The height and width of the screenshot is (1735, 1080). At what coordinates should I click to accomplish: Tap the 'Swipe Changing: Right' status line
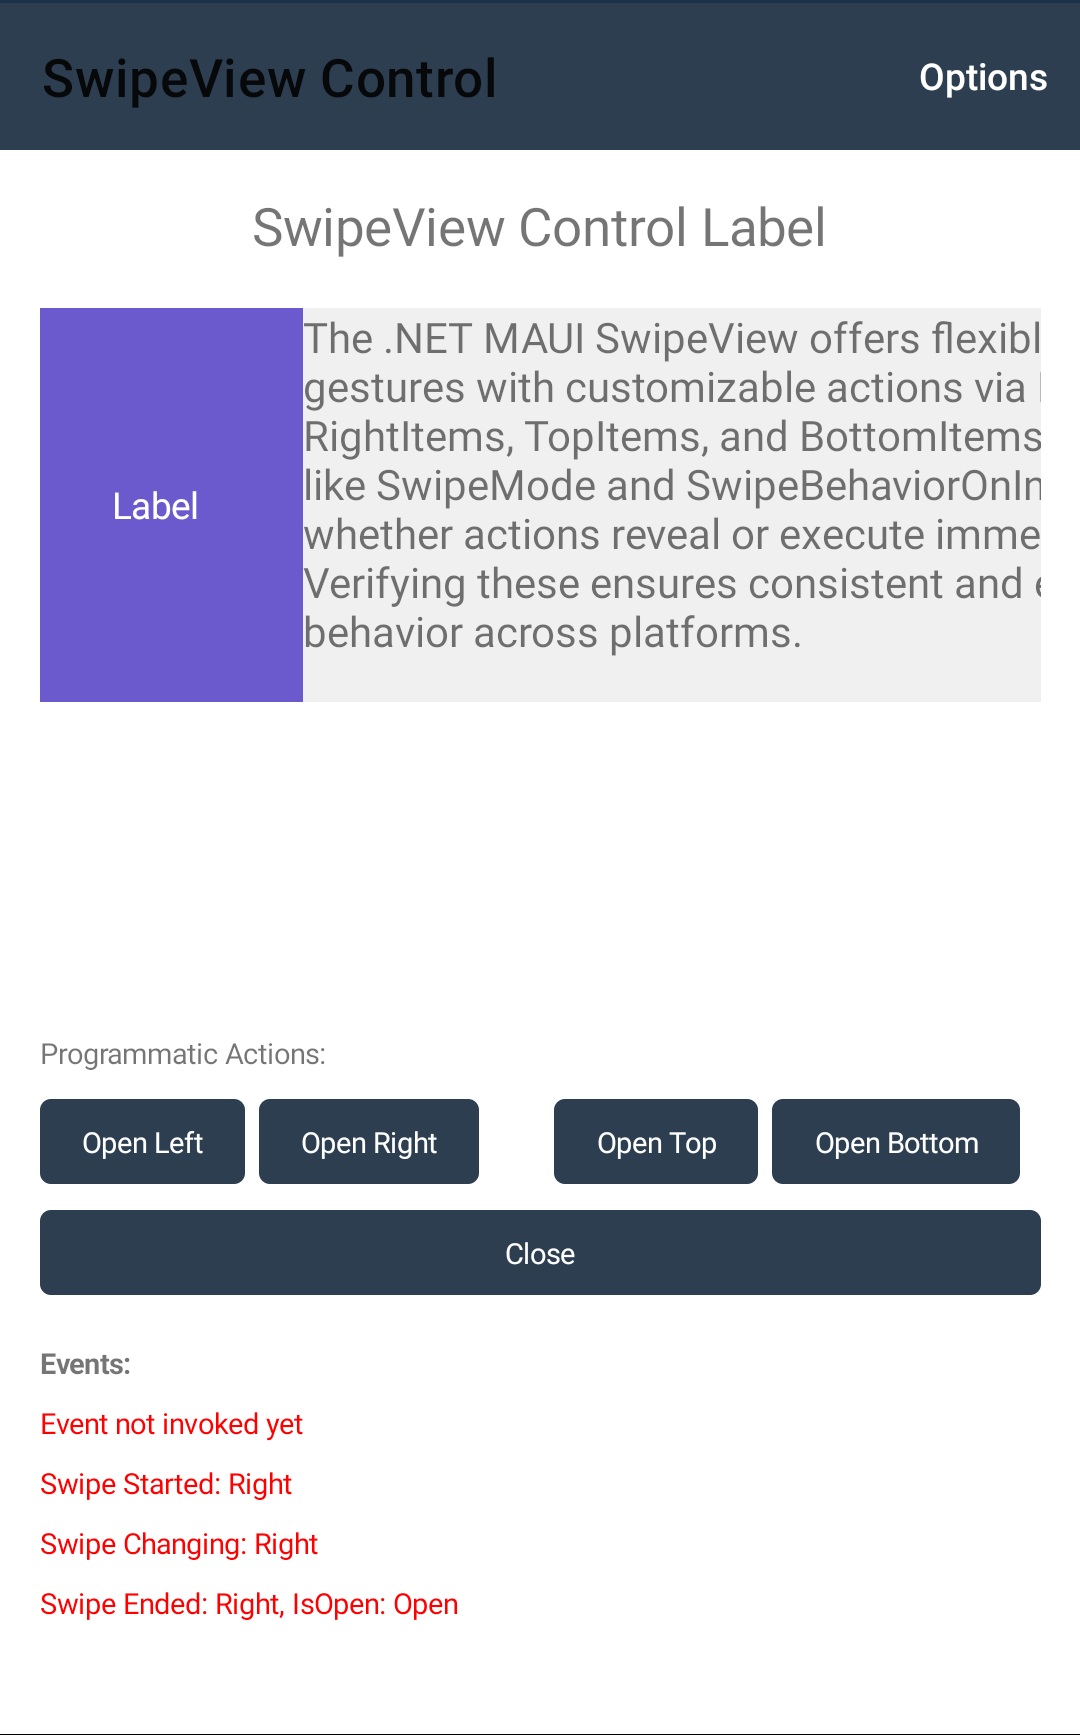pyautogui.click(x=179, y=1544)
